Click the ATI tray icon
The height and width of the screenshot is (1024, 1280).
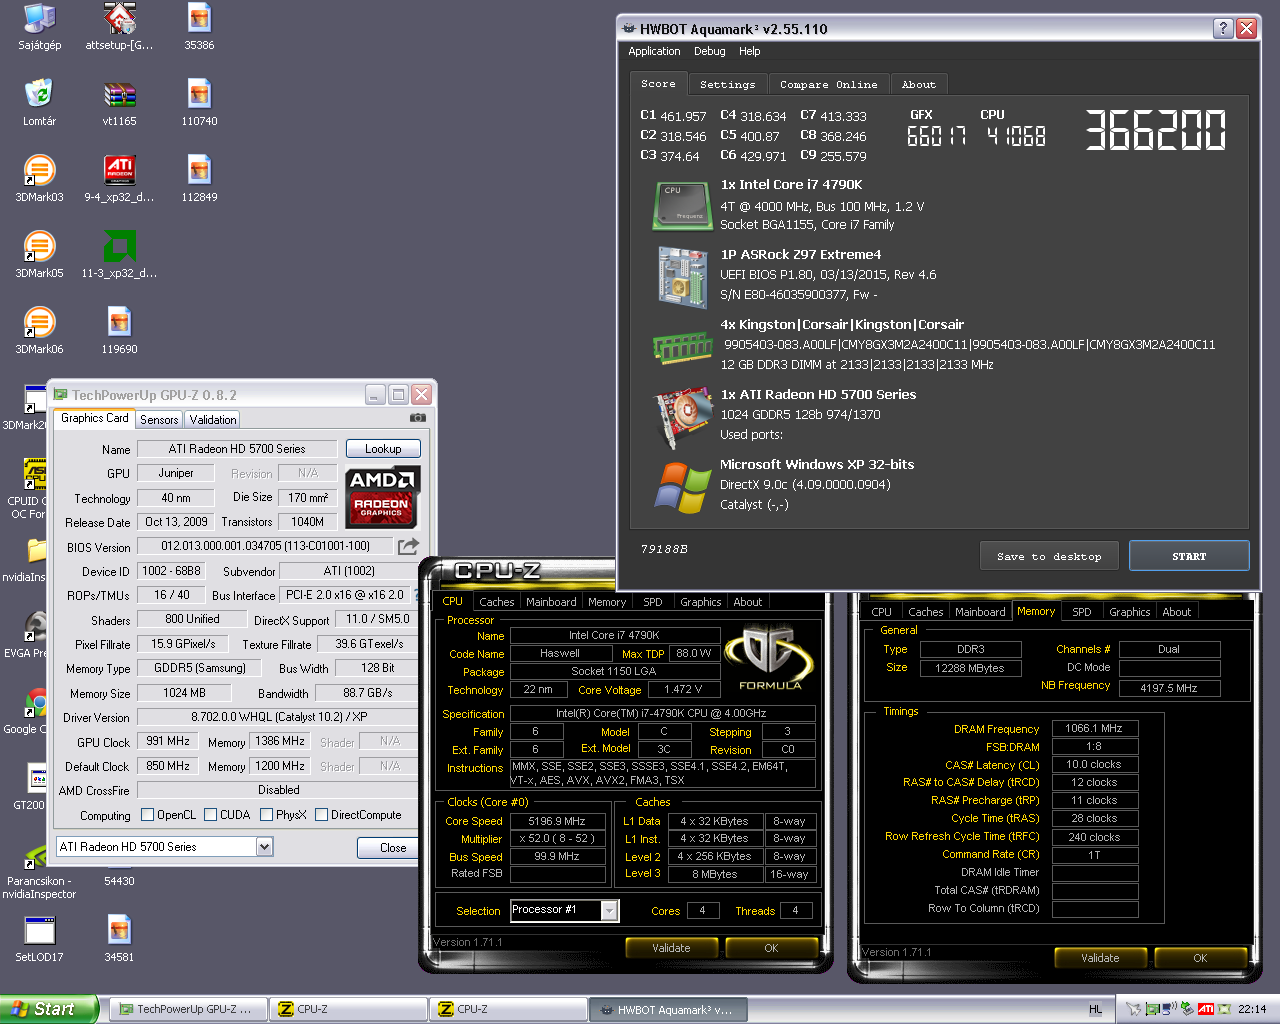[x=1206, y=1009]
